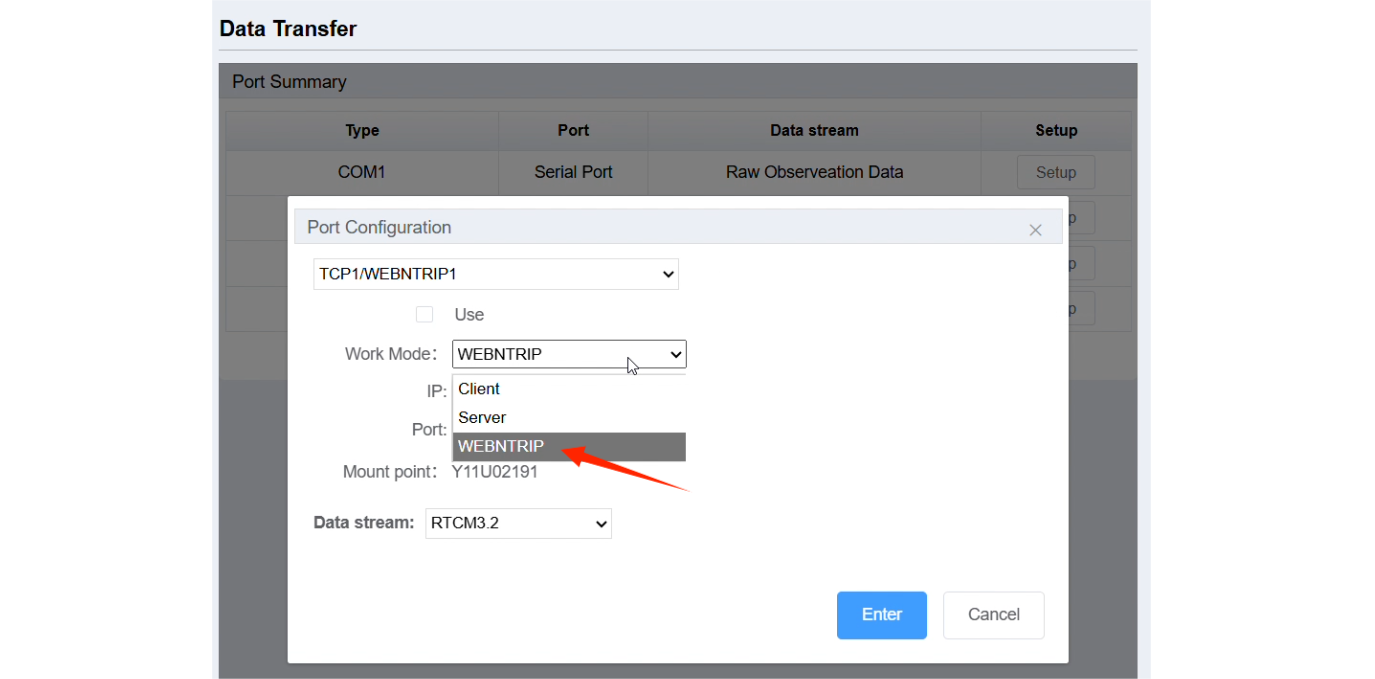Enable the Use checkbox
This screenshot has width=1375, height=679.
tap(425, 314)
